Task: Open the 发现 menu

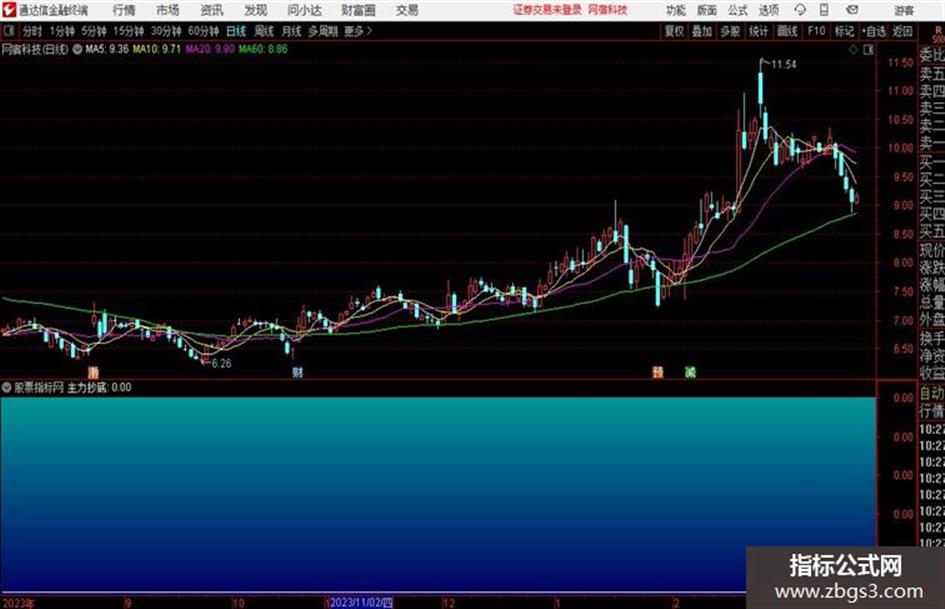Action: pyautogui.click(x=256, y=10)
